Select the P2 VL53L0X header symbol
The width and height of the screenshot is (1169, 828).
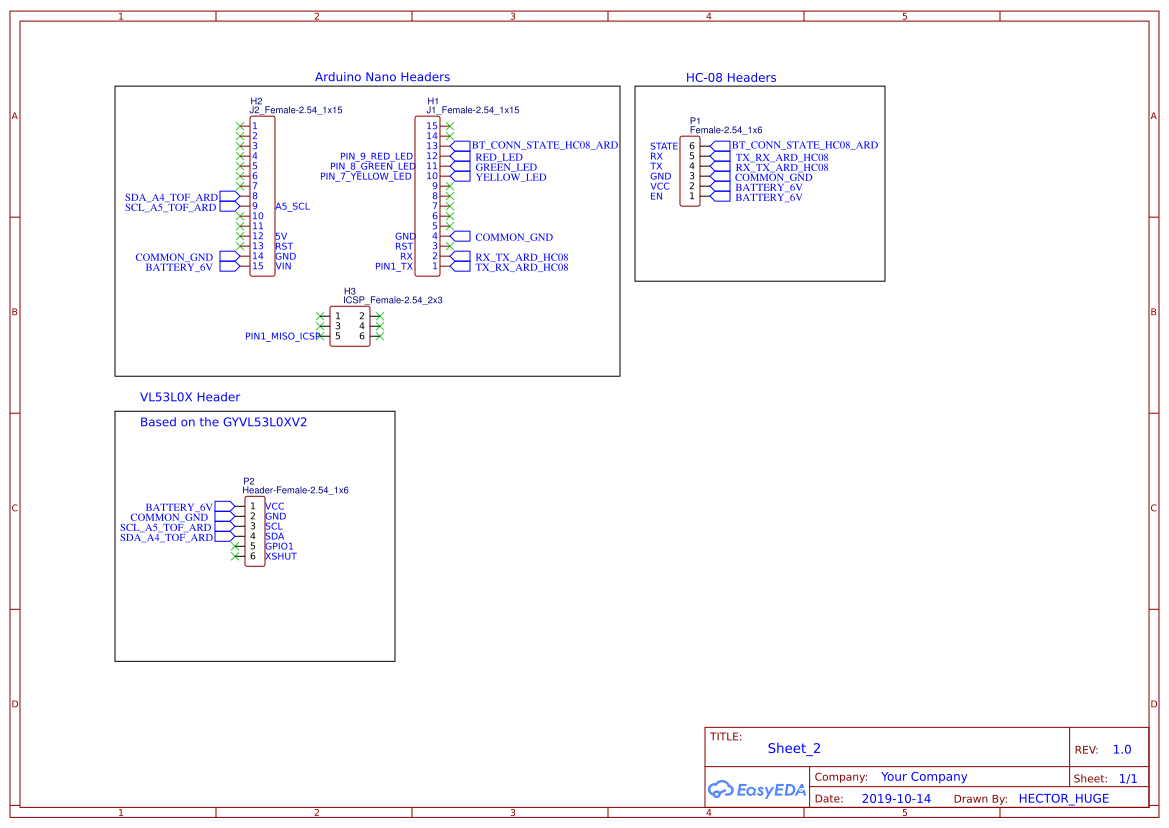tap(254, 531)
